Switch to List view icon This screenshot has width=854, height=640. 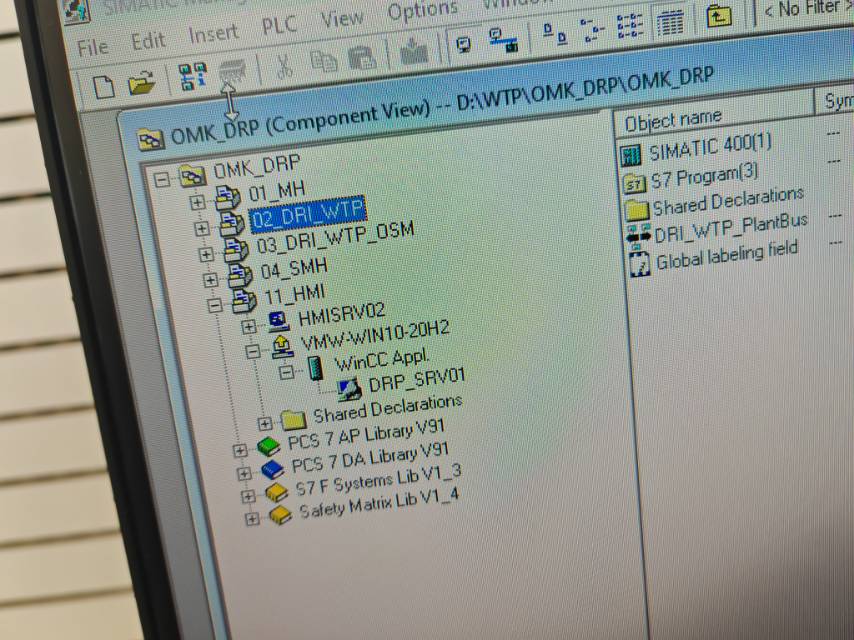point(630,26)
